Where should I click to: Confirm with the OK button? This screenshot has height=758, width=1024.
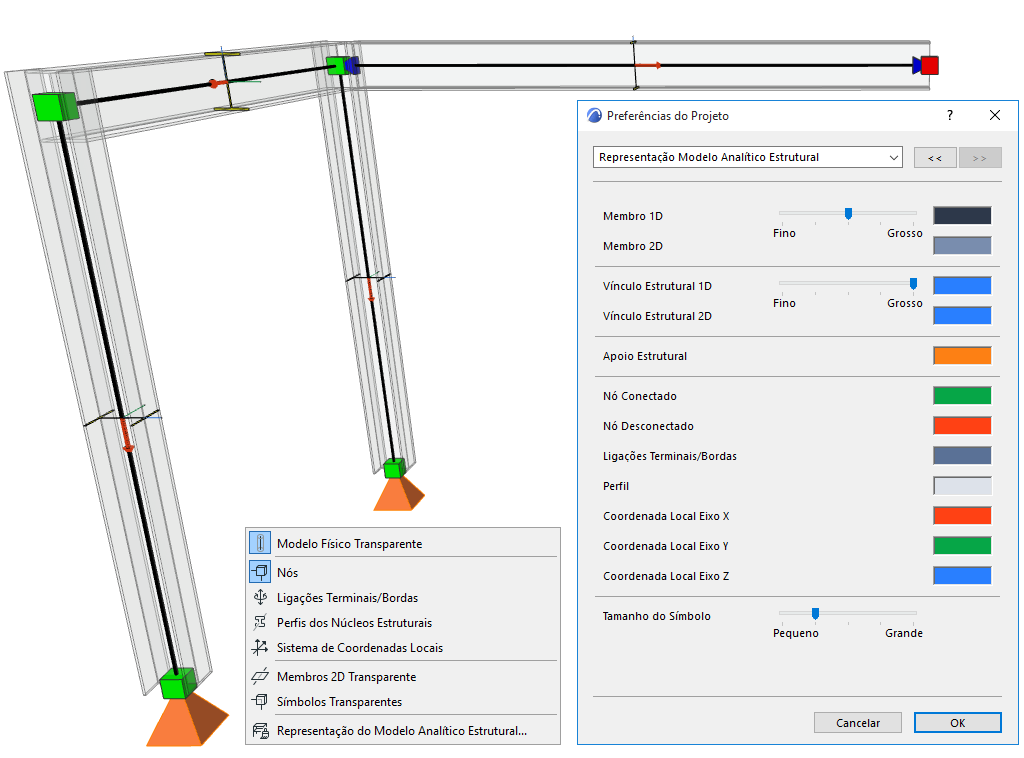click(x=957, y=723)
